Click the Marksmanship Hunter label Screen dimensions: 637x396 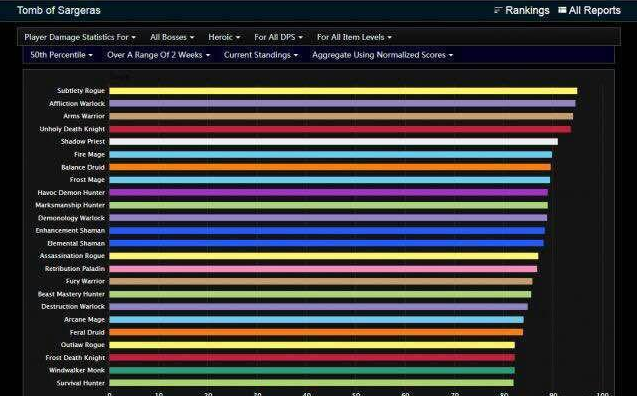point(70,205)
